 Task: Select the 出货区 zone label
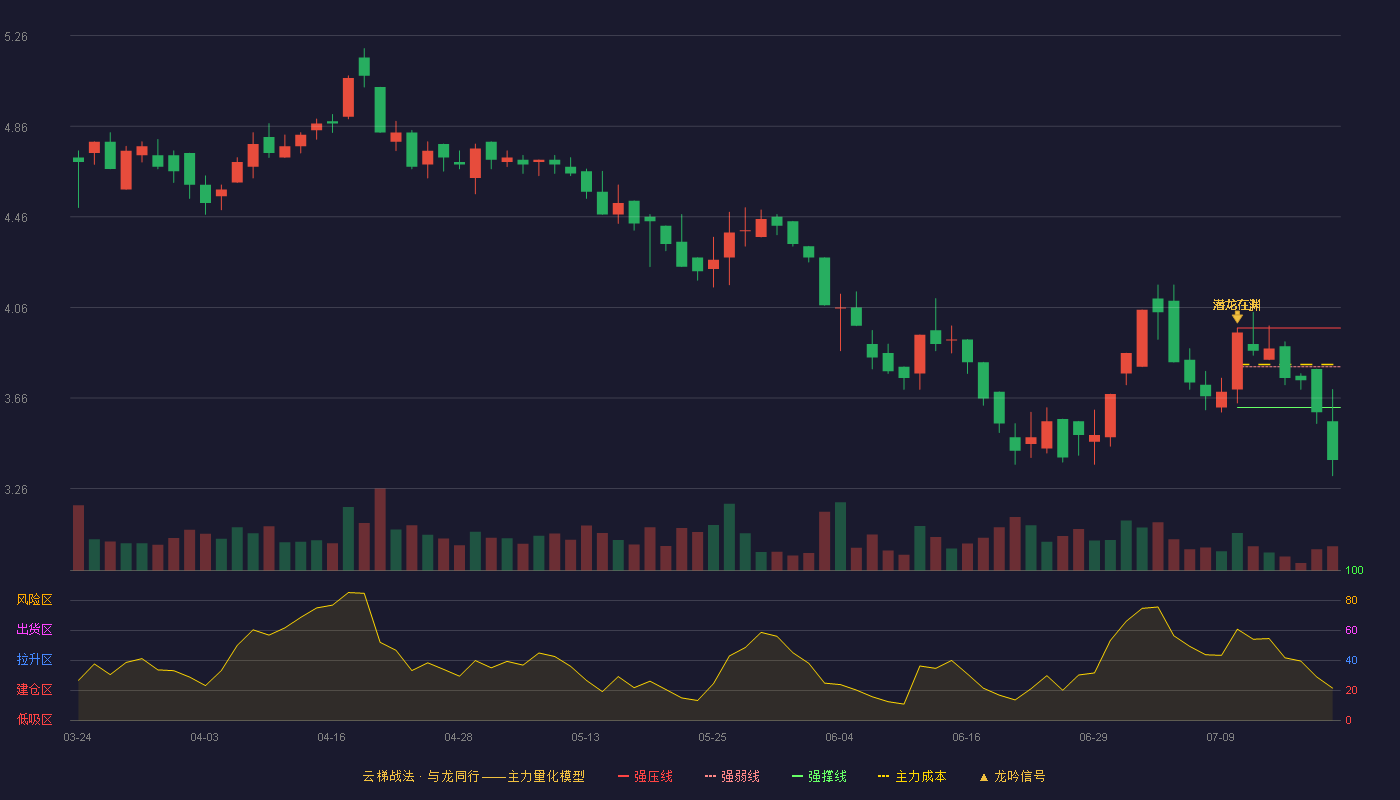click(x=34, y=630)
